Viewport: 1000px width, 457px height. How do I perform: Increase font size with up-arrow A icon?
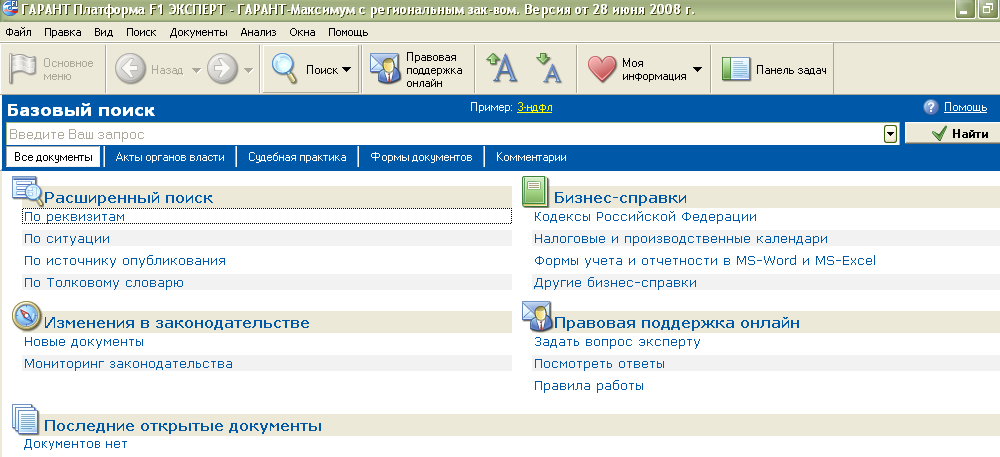coord(501,68)
